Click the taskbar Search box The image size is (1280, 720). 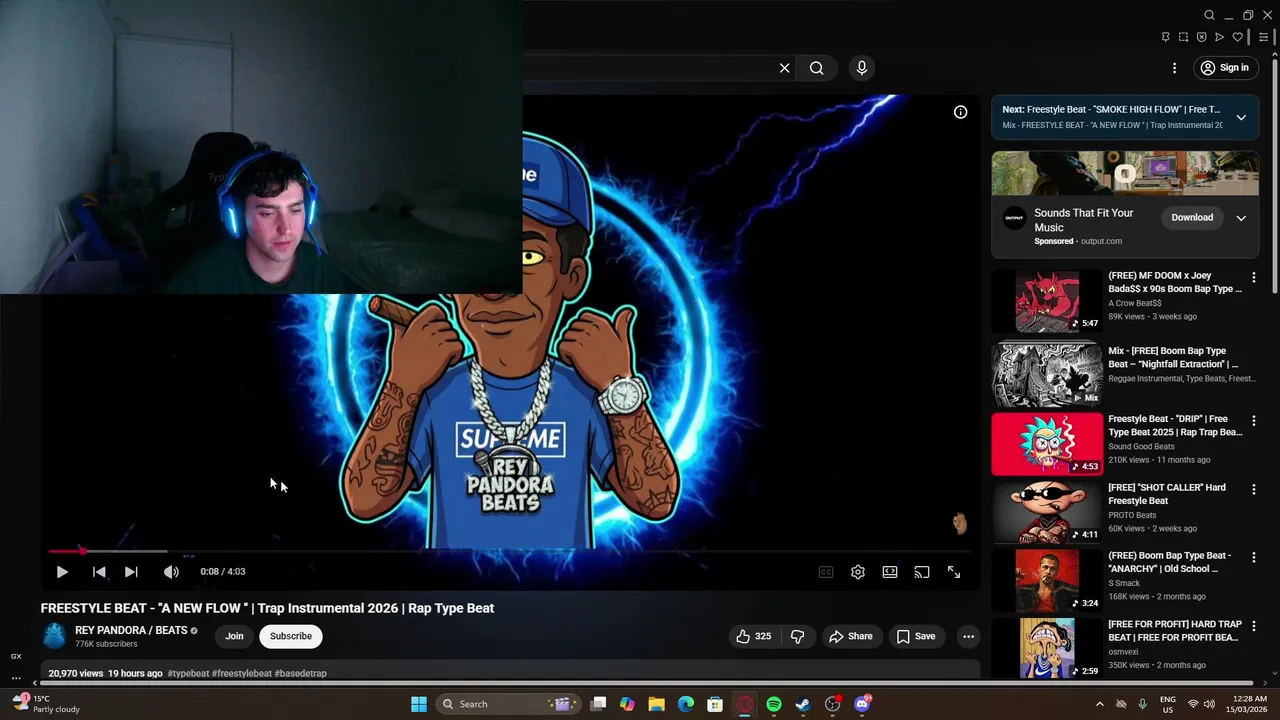point(507,704)
